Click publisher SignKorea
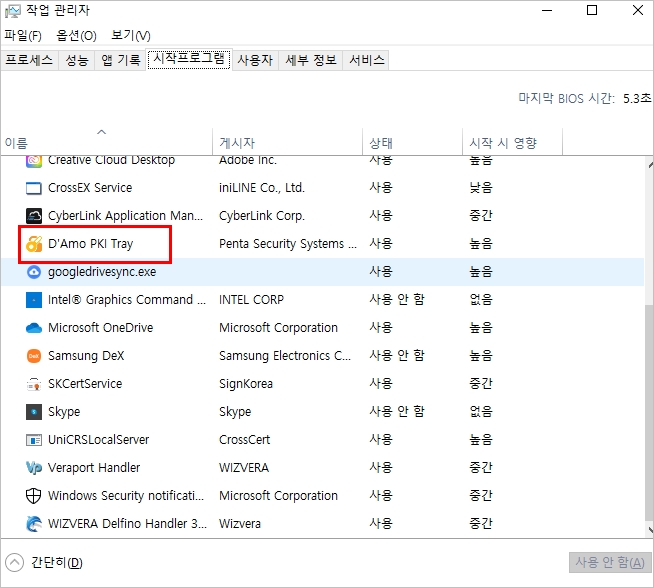Screen dimensions: 654x588 click(x=246, y=384)
